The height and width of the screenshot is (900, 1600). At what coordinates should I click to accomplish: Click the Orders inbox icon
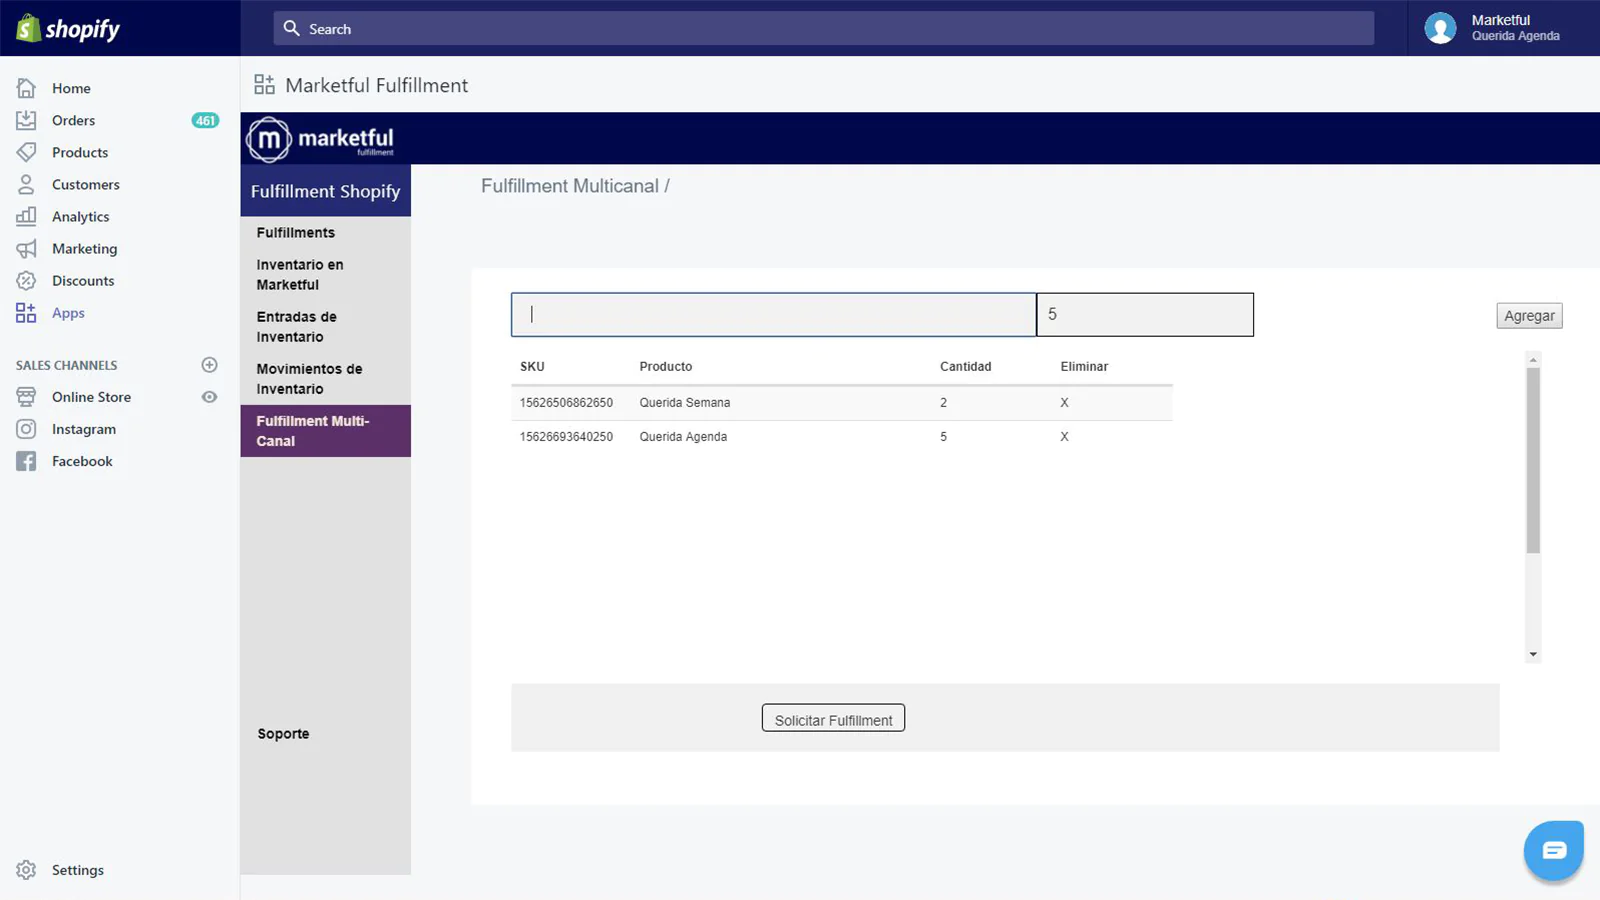[x=26, y=120]
